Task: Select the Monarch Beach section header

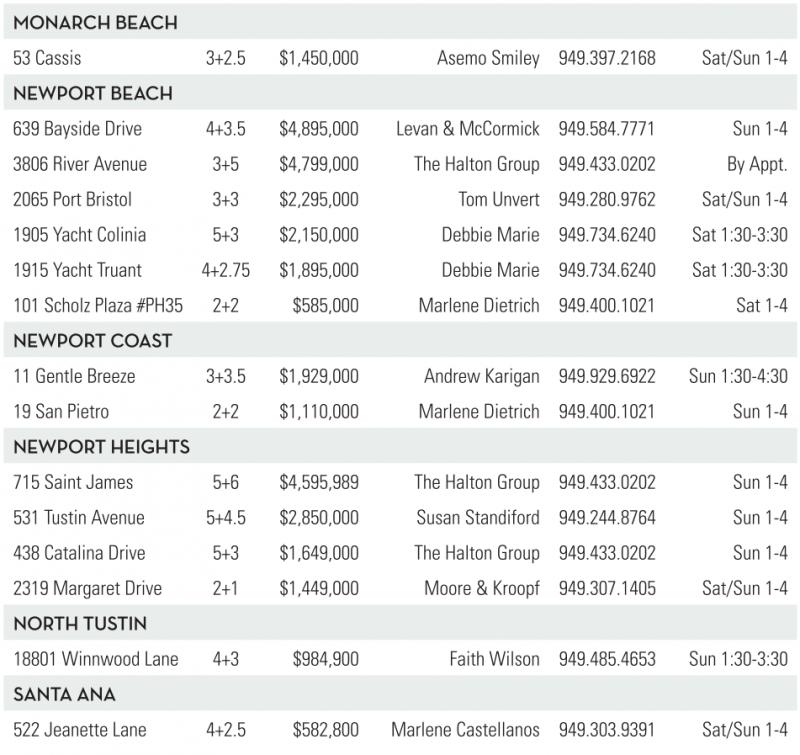Action: tap(94, 22)
